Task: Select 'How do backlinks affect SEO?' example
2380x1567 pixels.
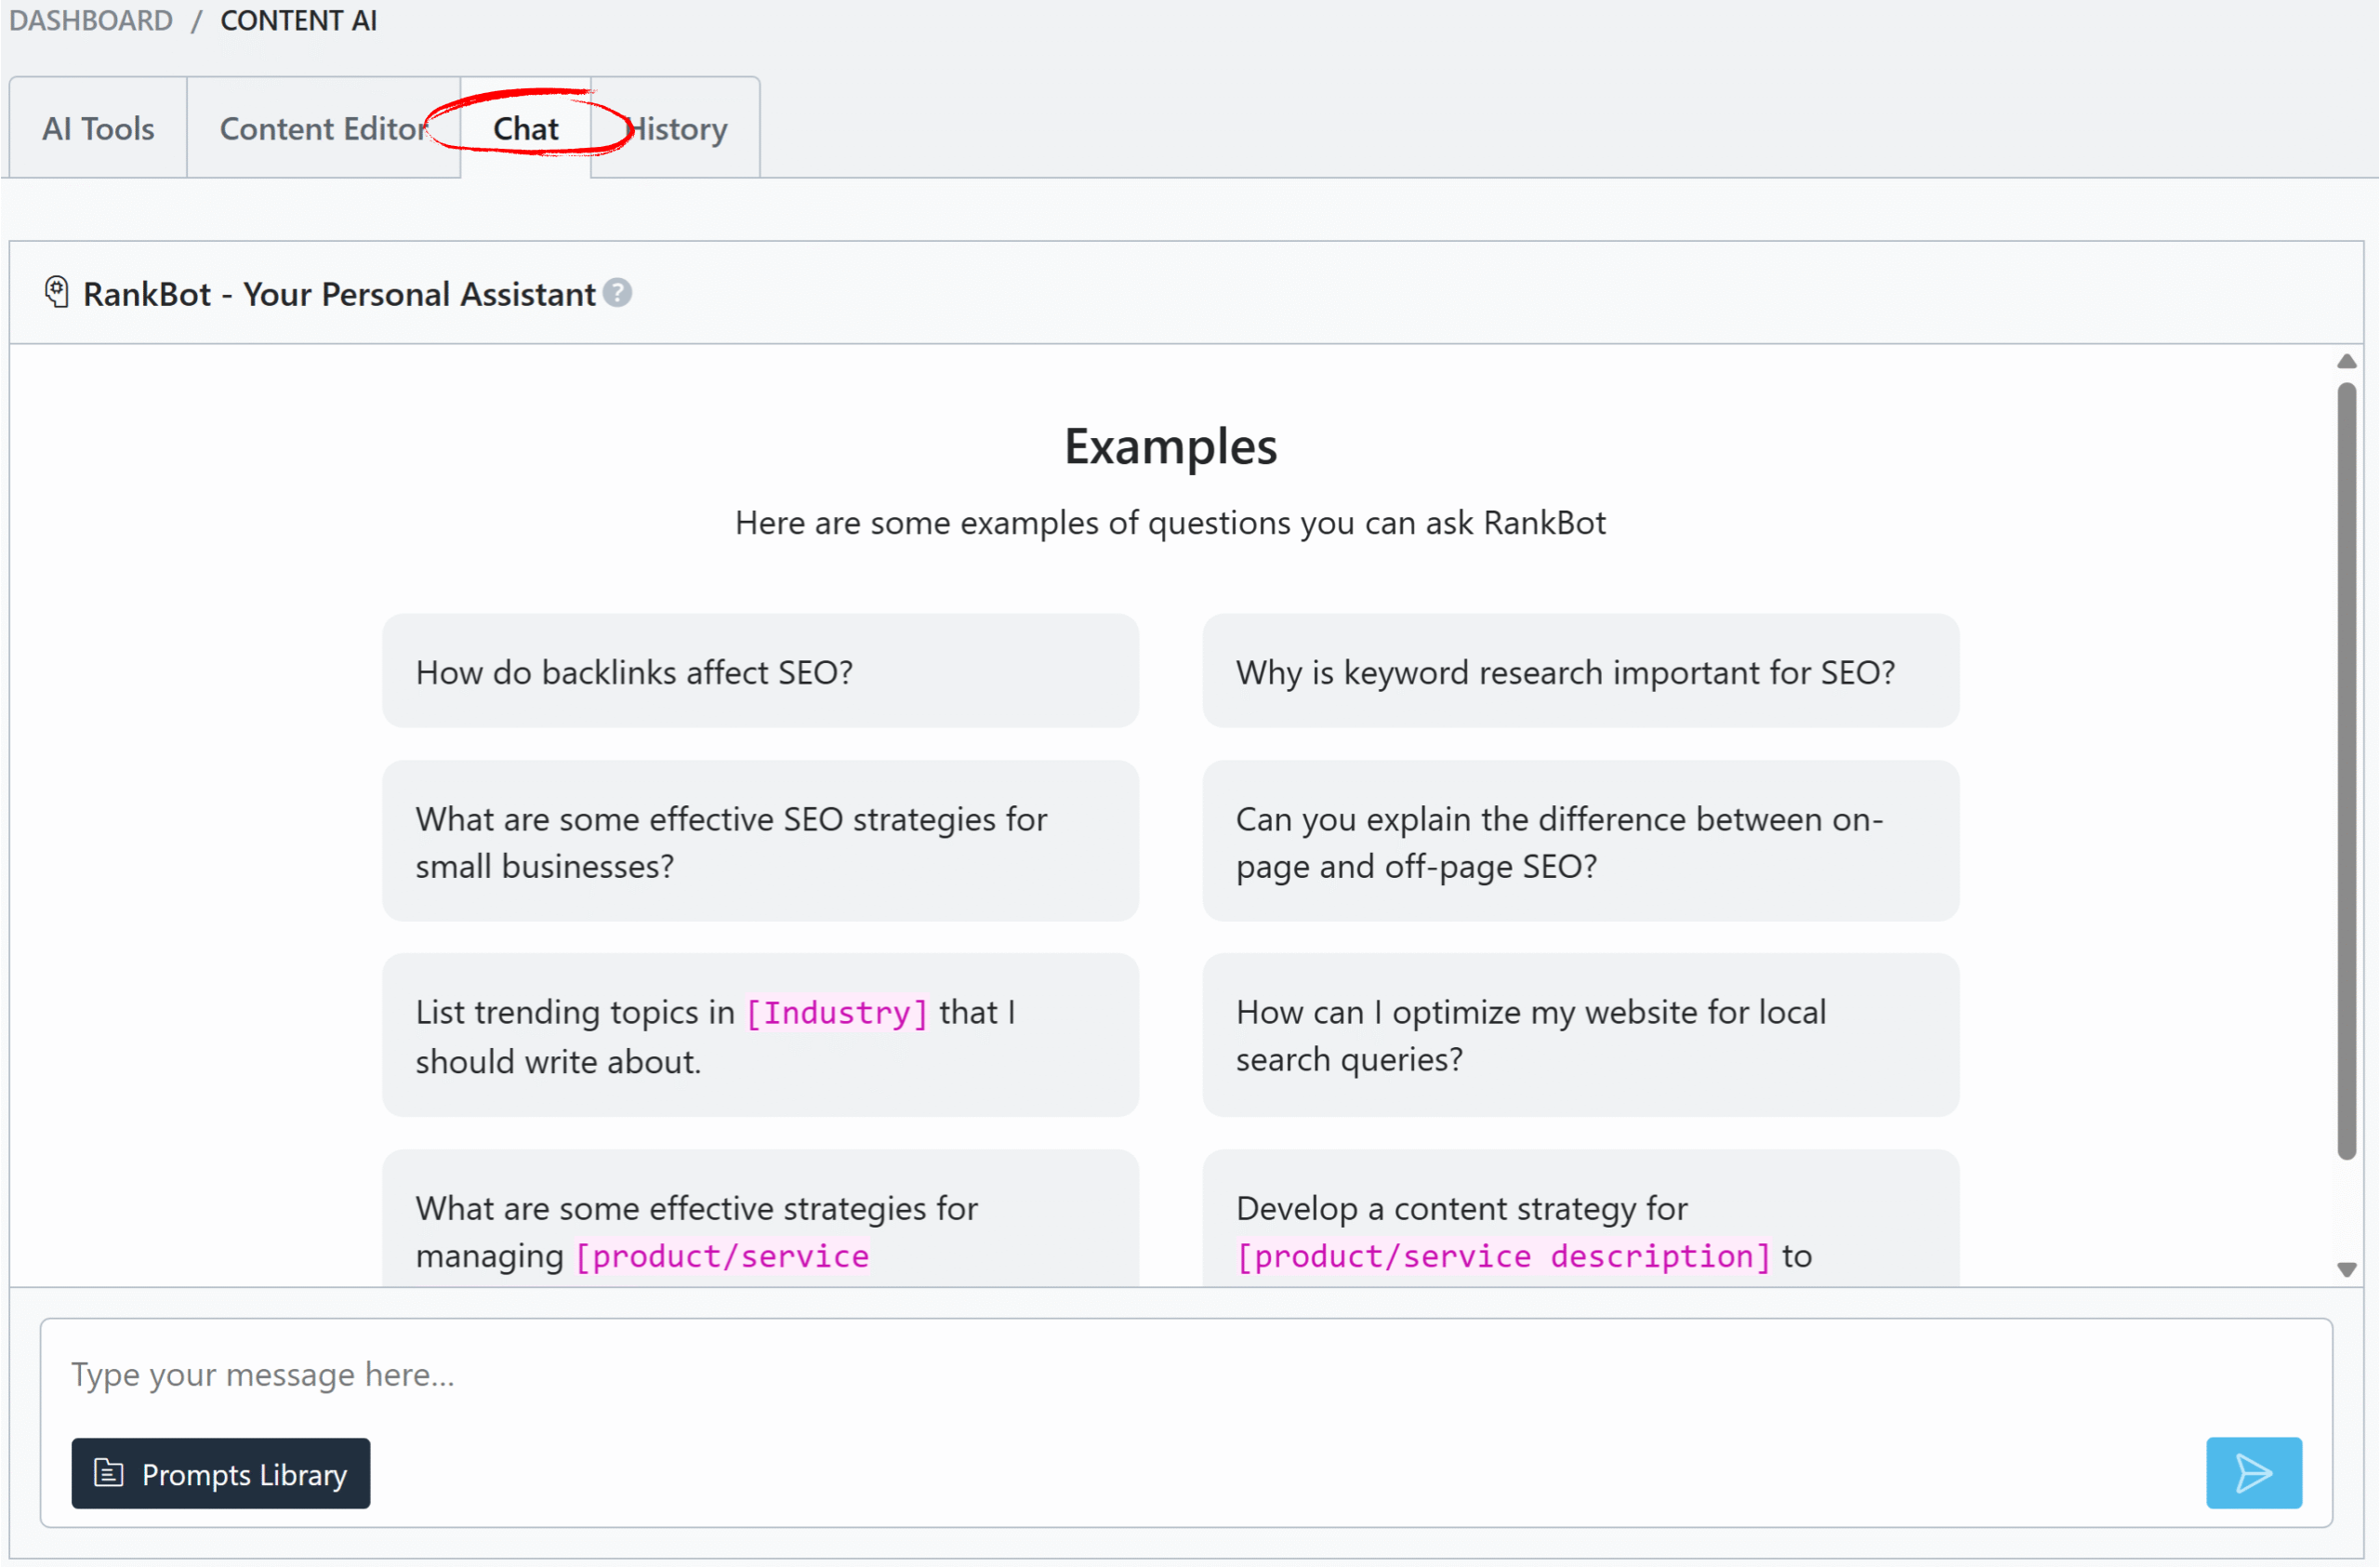Action: pos(760,671)
